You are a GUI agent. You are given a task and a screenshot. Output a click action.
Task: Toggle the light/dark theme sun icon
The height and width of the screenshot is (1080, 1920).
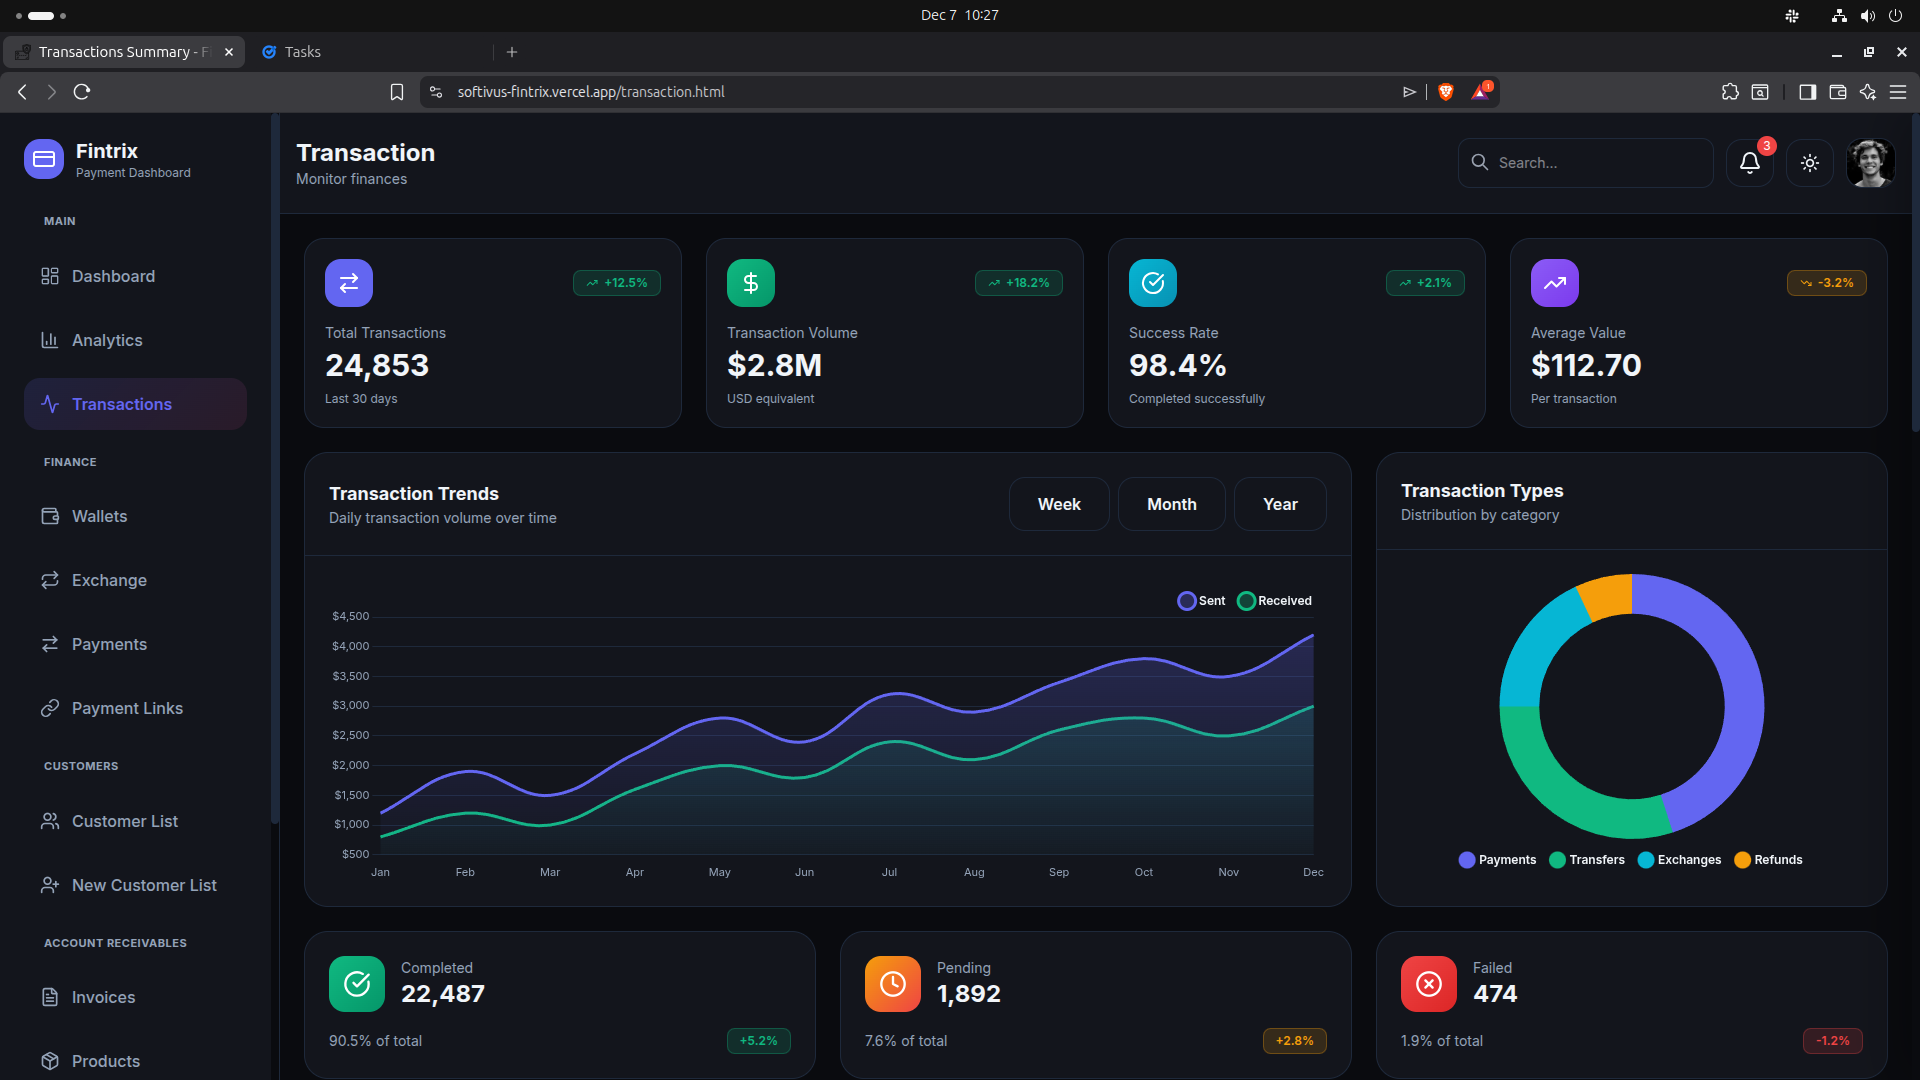tap(1809, 163)
